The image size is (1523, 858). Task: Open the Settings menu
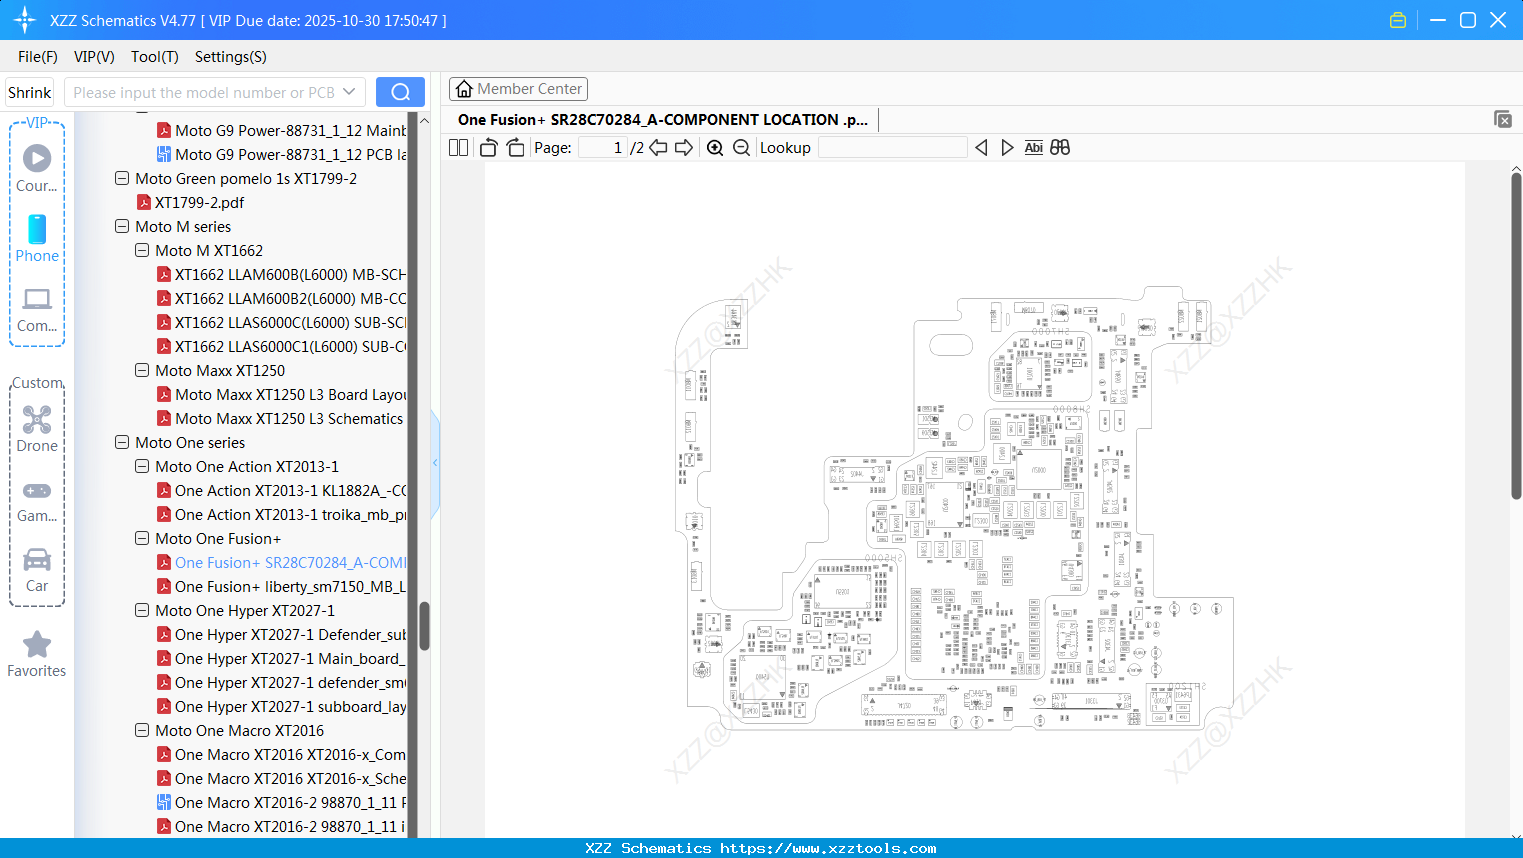tap(230, 57)
